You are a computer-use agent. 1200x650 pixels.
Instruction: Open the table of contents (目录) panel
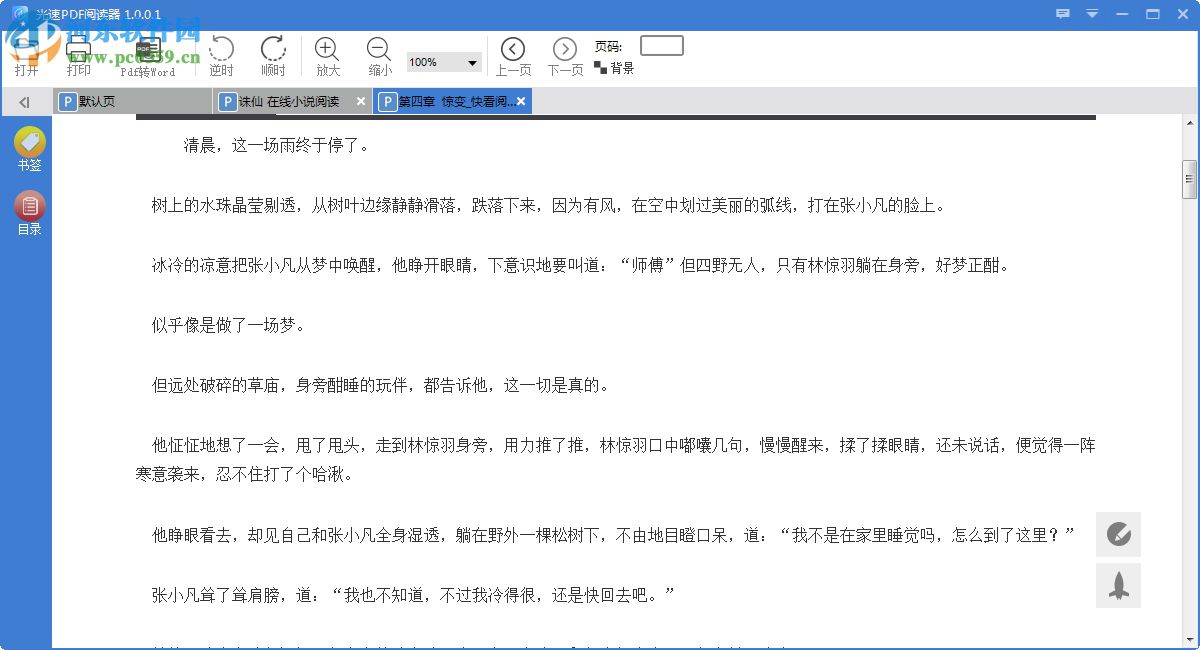coord(29,213)
